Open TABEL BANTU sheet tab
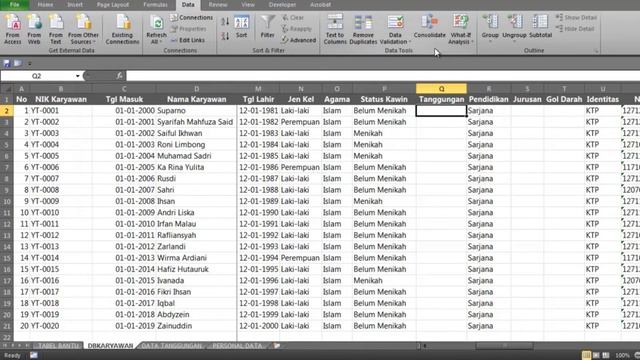 coord(59,346)
